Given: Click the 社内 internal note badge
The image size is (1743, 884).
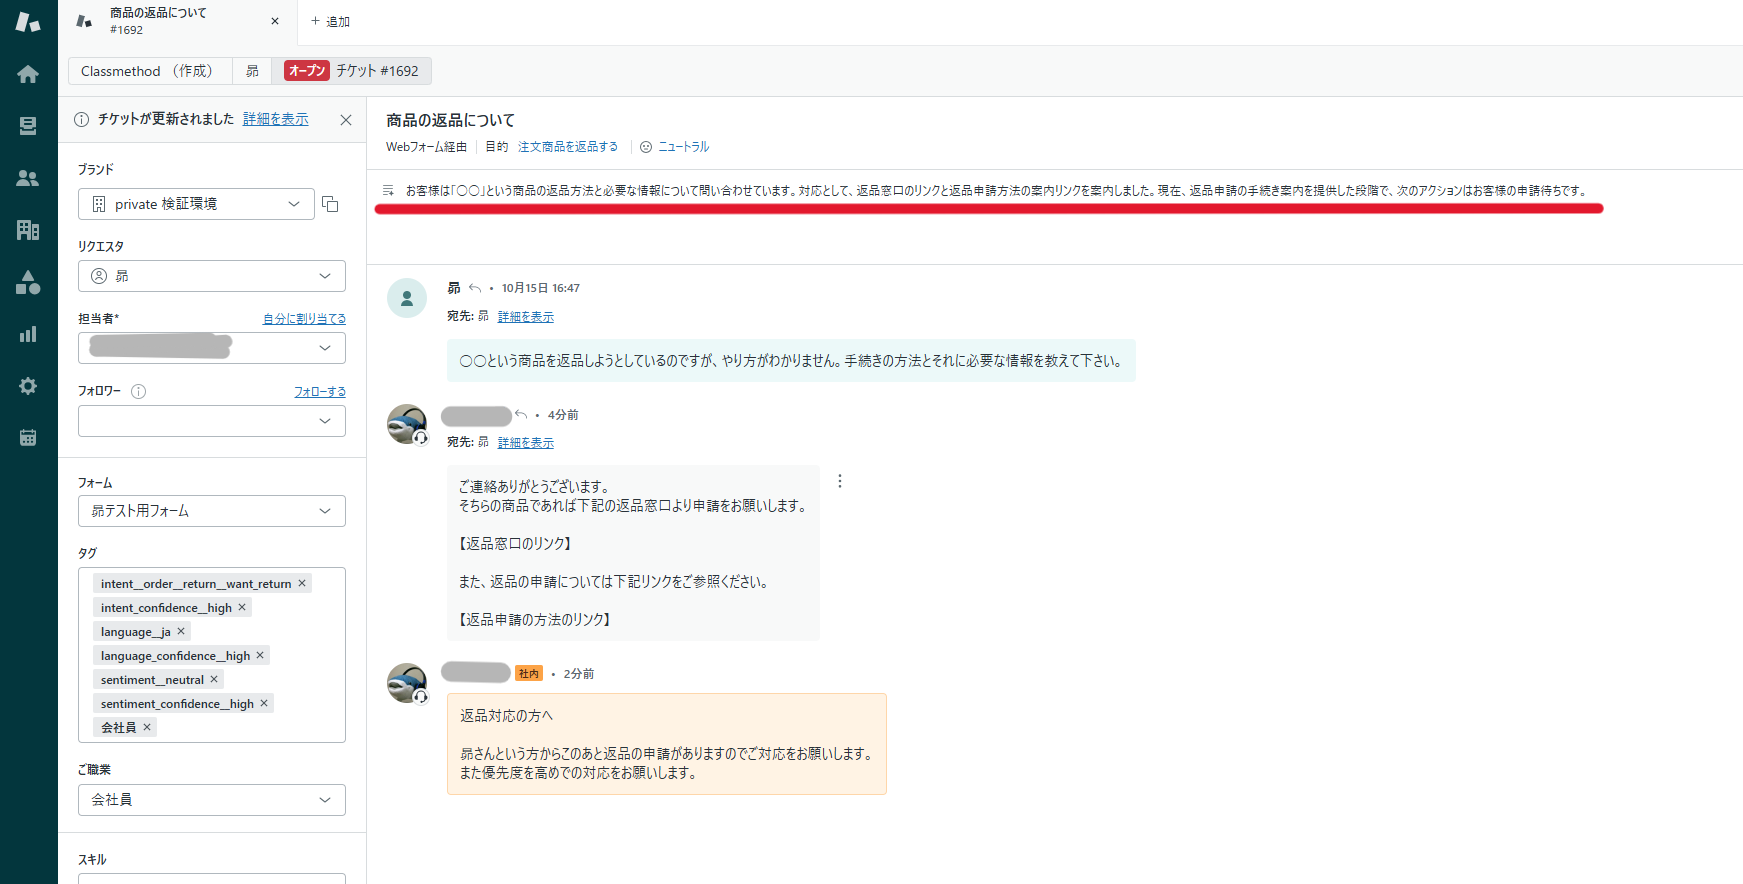Looking at the screenshot, I should (x=529, y=674).
